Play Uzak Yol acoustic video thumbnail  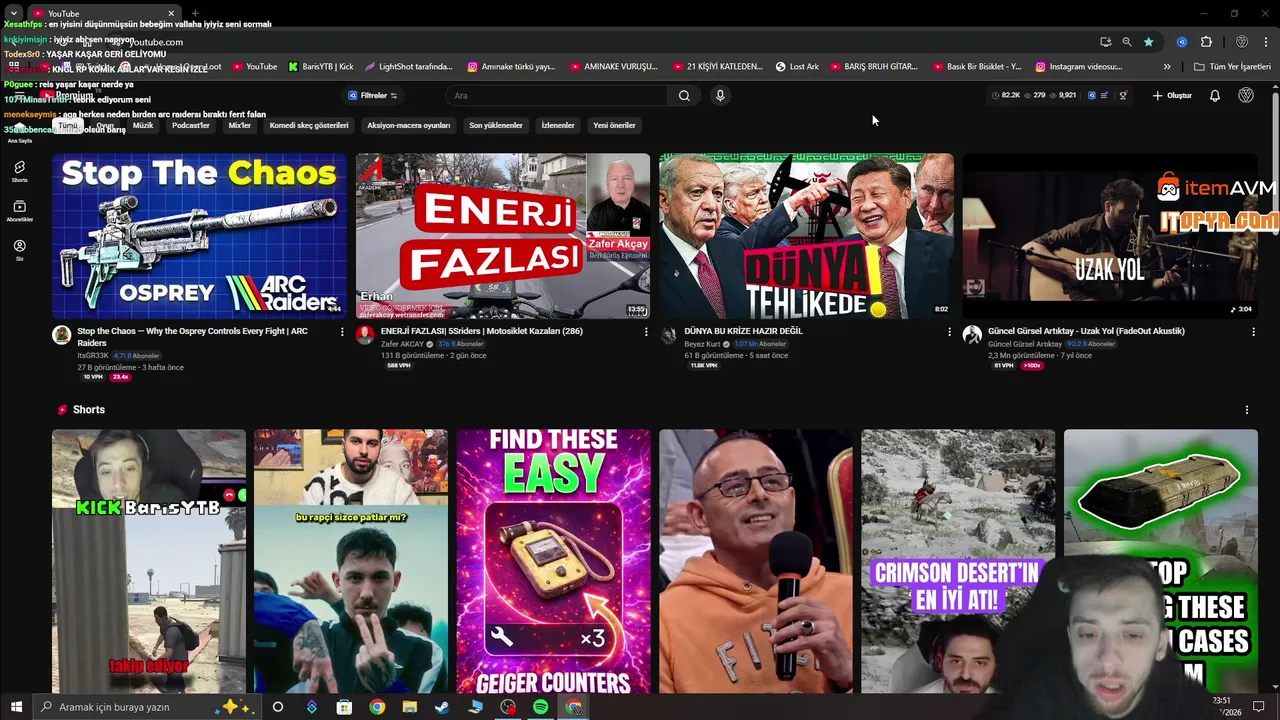tap(1109, 236)
